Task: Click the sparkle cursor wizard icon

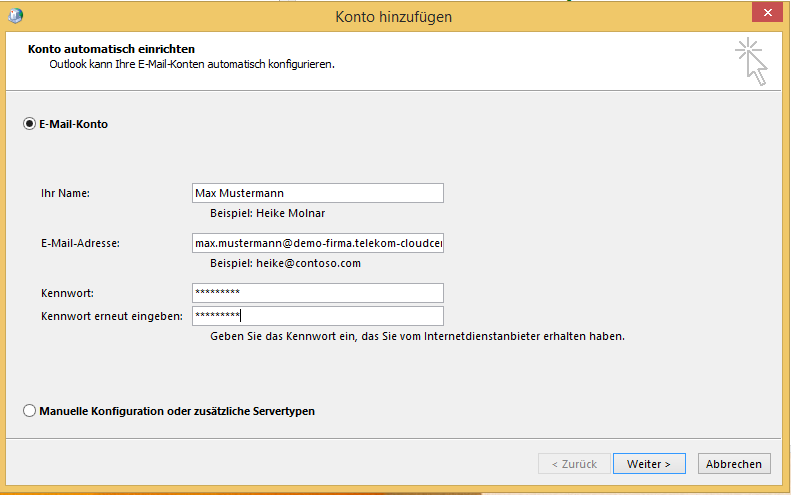Action: [x=751, y=61]
